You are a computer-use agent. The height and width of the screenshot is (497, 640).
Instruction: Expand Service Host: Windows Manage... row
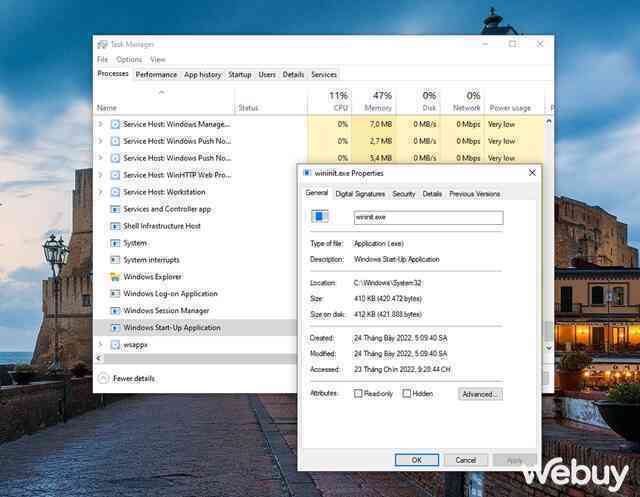(x=100, y=124)
